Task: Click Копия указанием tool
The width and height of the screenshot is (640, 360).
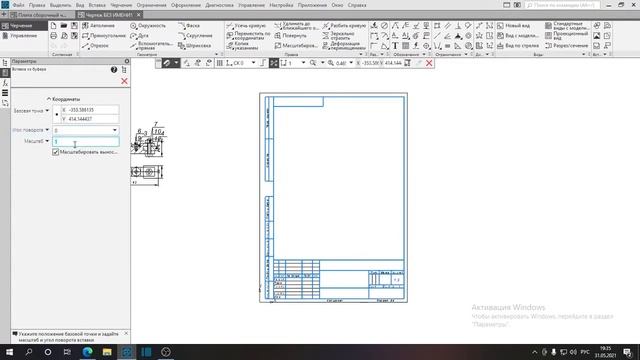Action: coord(242,46)
